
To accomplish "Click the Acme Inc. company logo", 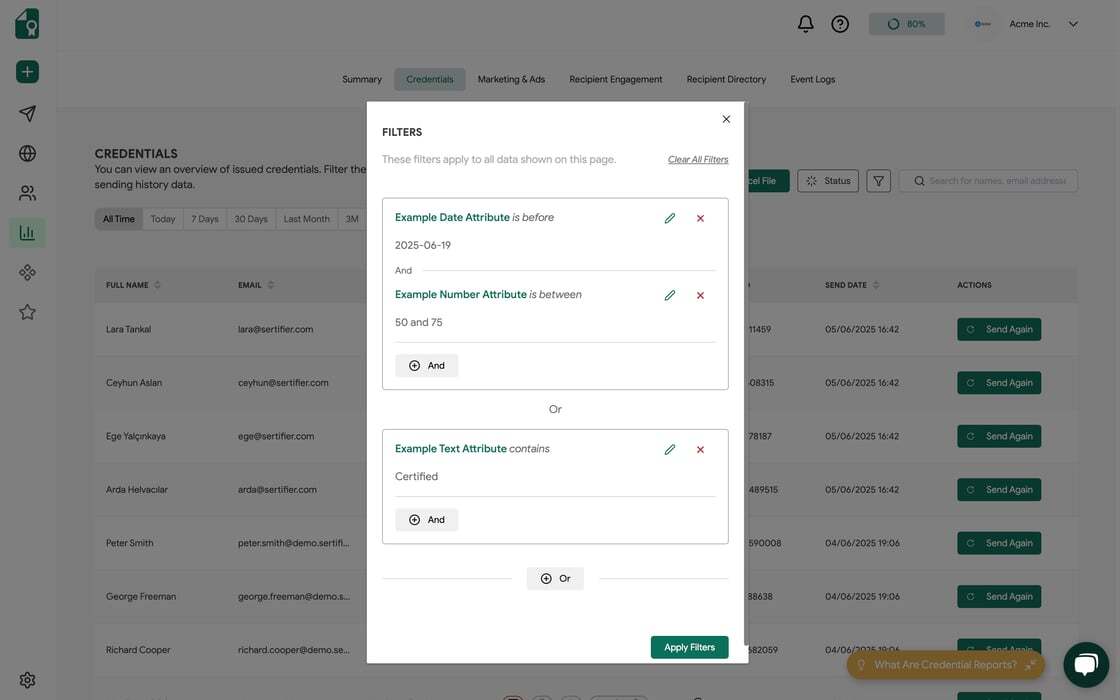I will pos(982,24).
